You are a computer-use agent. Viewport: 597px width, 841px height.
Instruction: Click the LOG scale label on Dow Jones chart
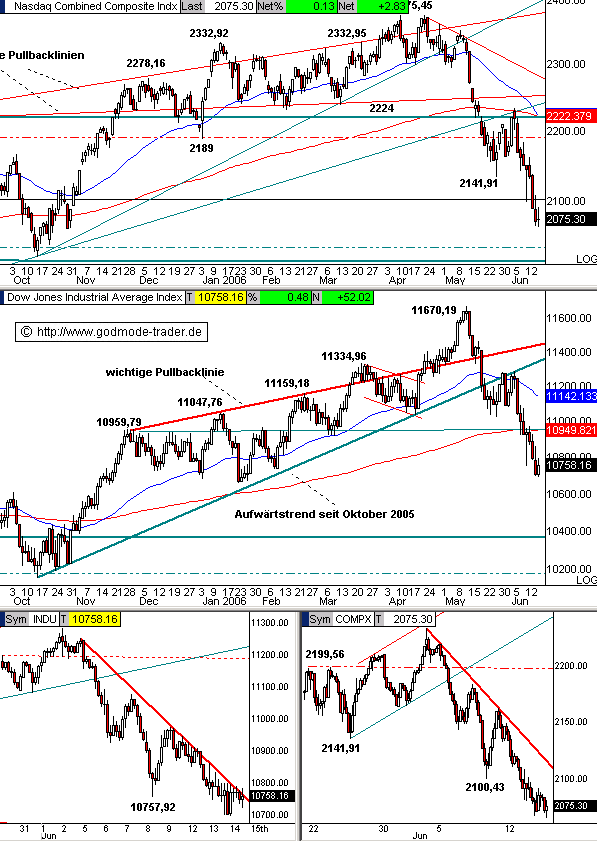[586, 580]
